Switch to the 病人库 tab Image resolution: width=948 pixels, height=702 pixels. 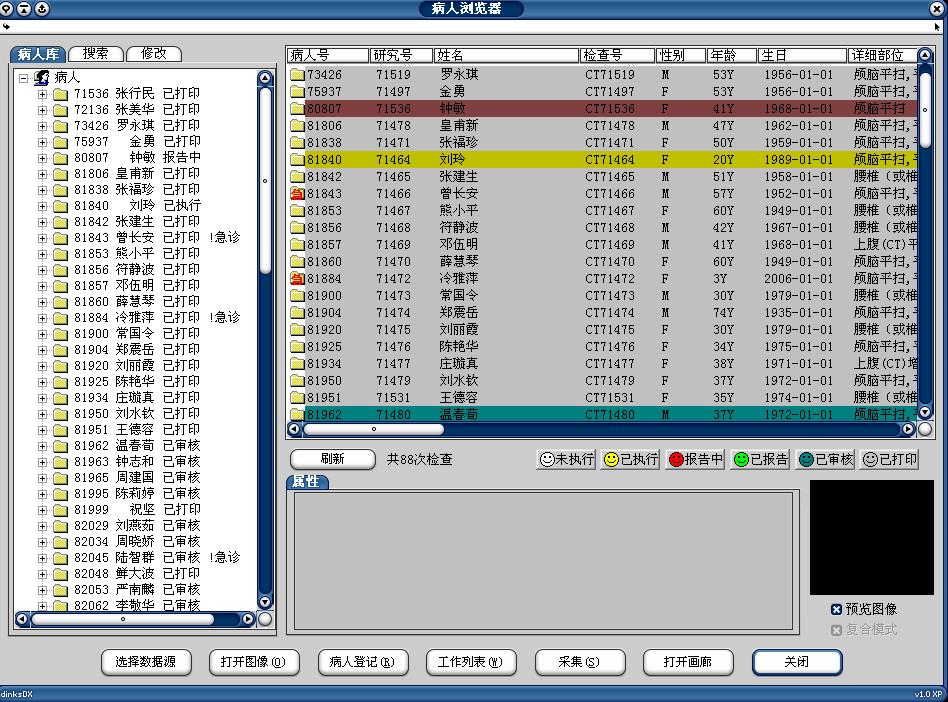tap(38, 54)
